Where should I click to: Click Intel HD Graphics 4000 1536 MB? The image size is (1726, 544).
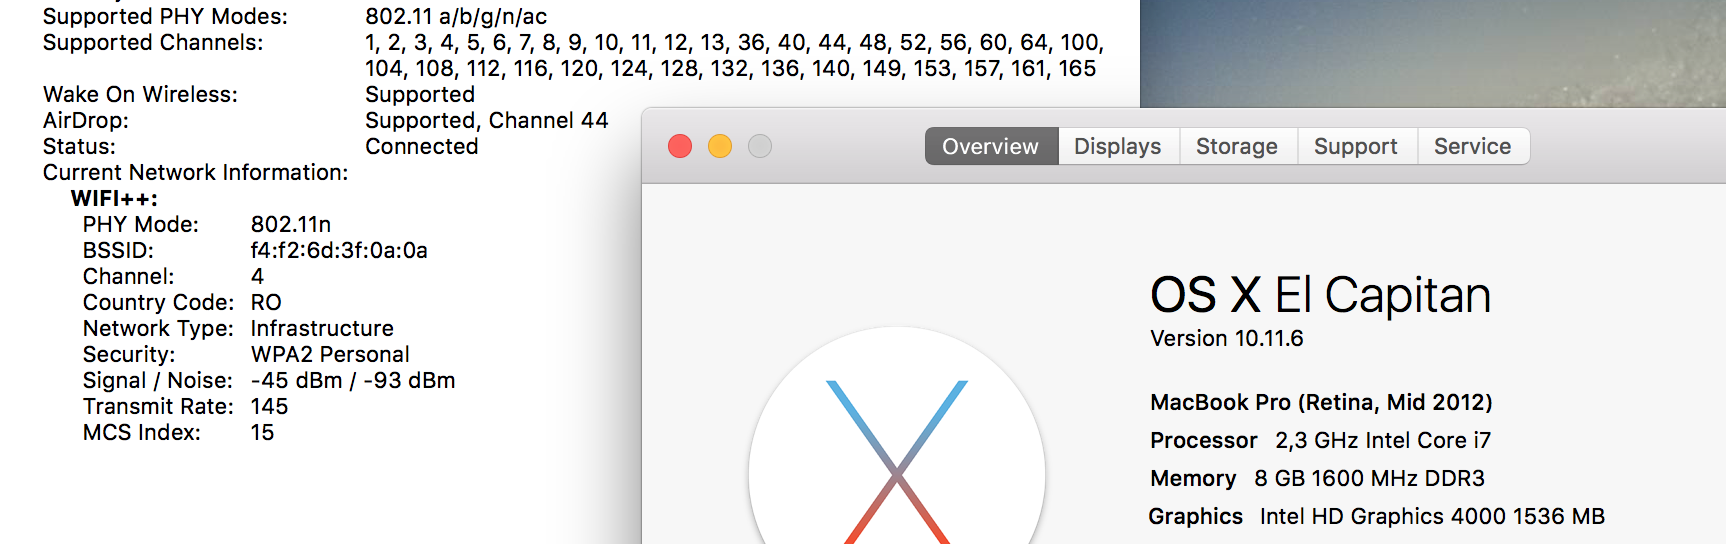[x=1432, y=516]
